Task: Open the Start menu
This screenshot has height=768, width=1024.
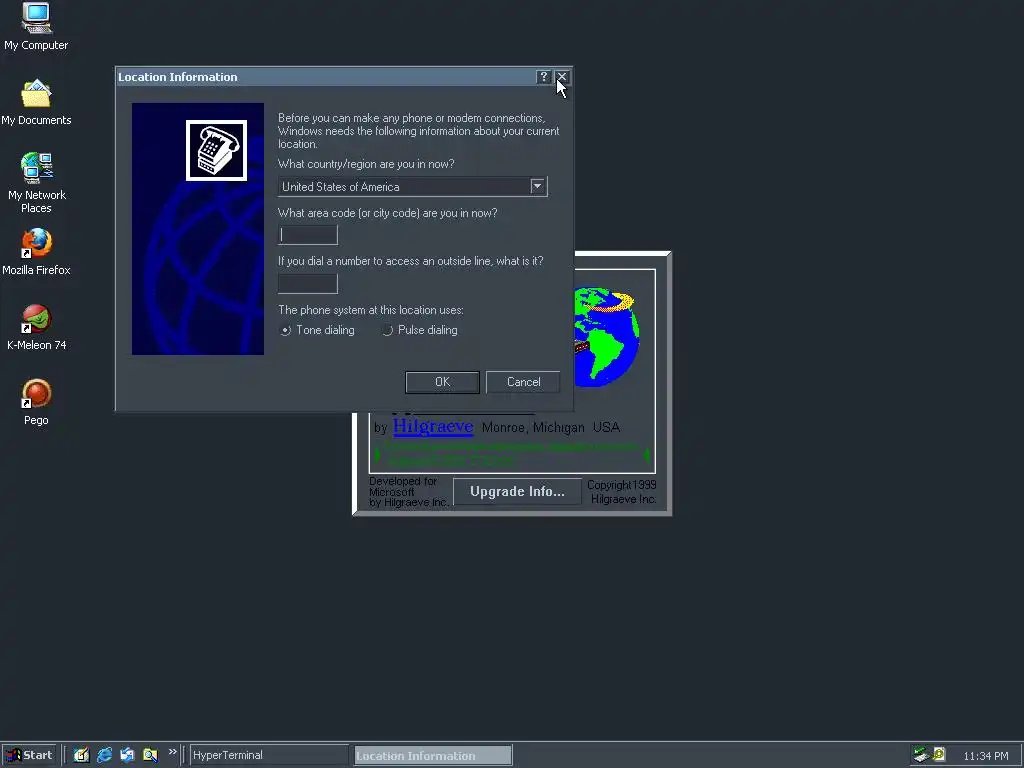Action: click(x=29, y=755)
